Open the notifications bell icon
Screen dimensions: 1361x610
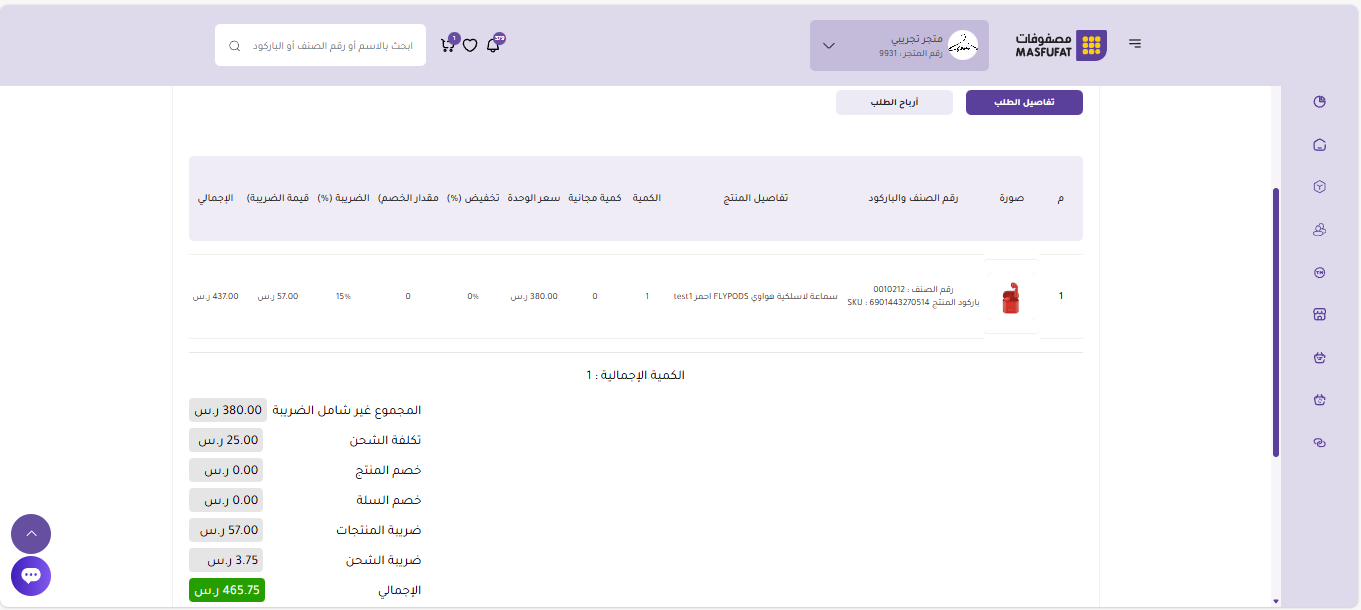pos(493,45)
